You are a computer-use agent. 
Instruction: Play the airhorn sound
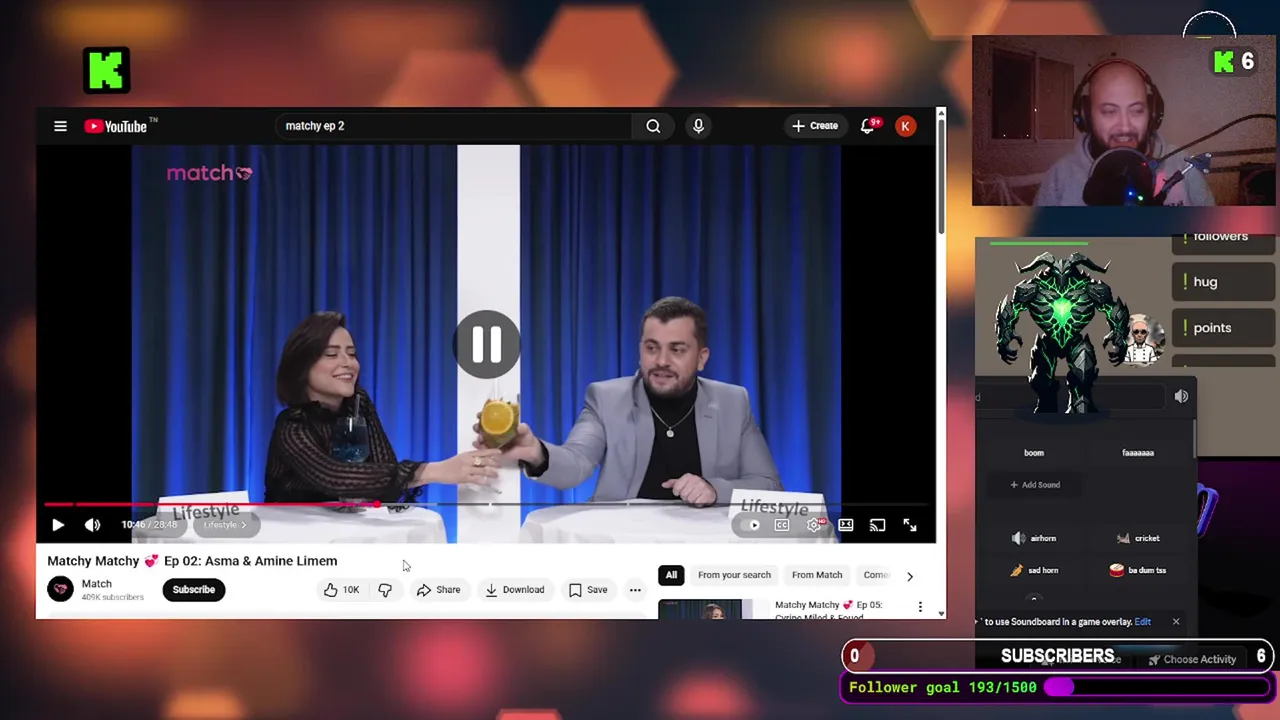click(1034, 538)
